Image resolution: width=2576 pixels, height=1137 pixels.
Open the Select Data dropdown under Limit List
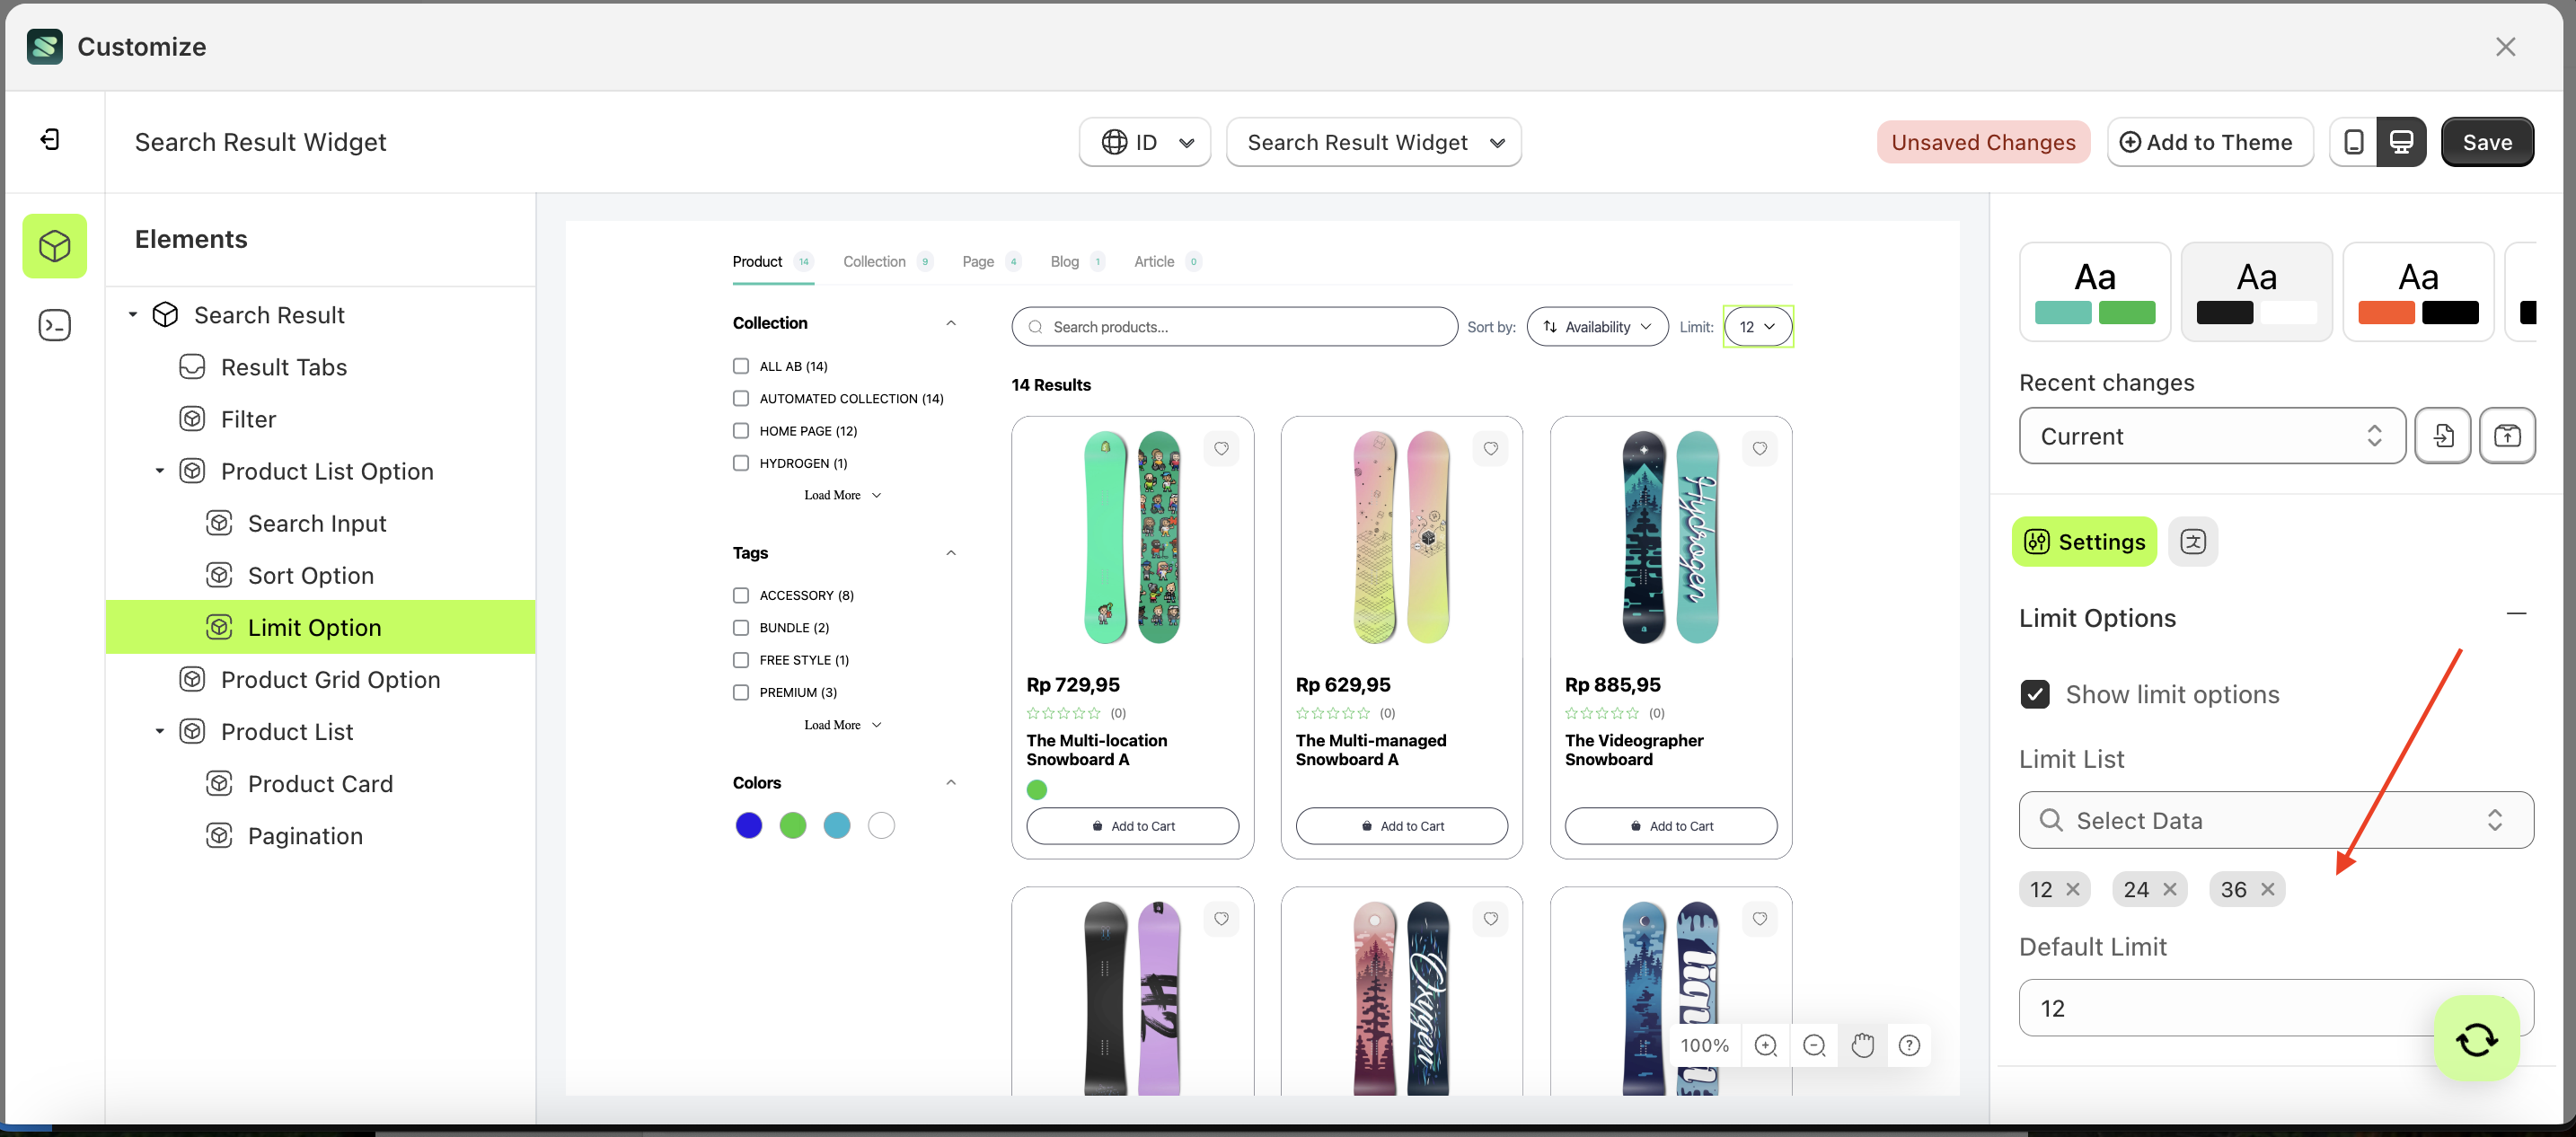point(2276,820)
